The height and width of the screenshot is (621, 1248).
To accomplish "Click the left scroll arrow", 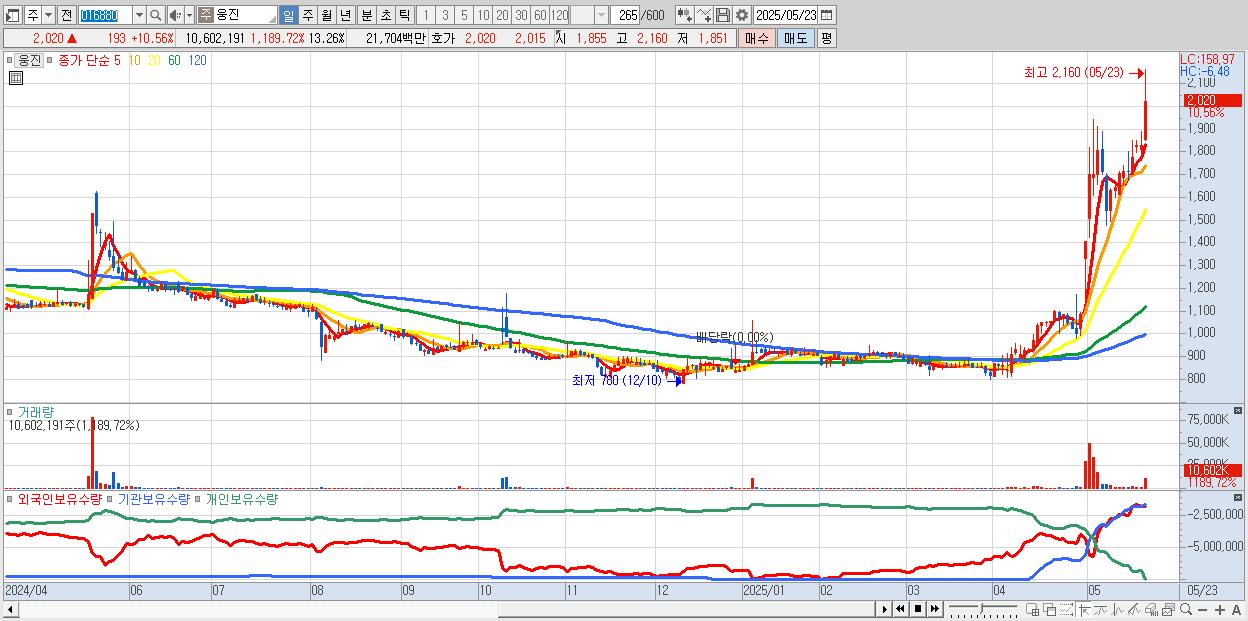I will (x=11, y=610).
